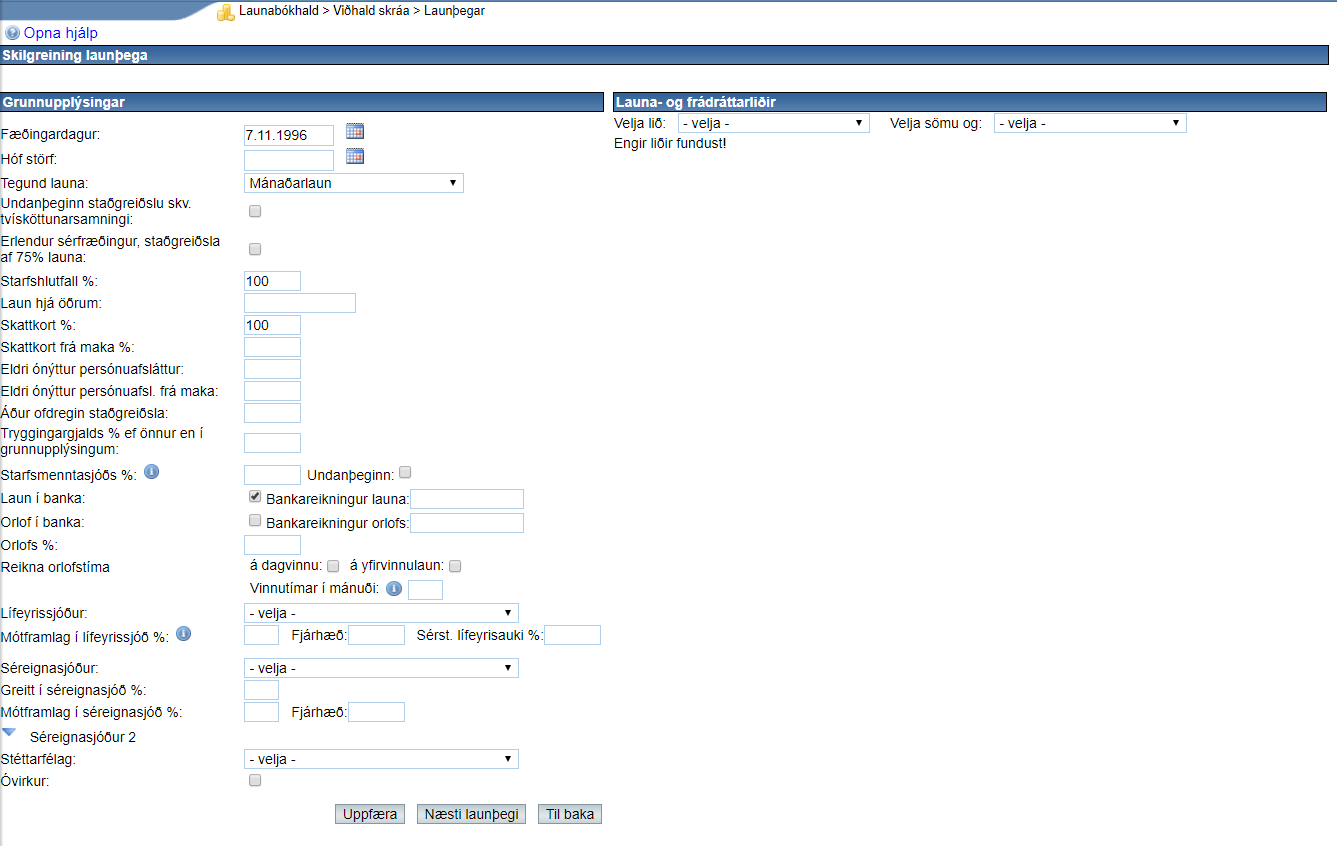
Task: Go to Næsti launþegi
Action: (x=471, y=814)
